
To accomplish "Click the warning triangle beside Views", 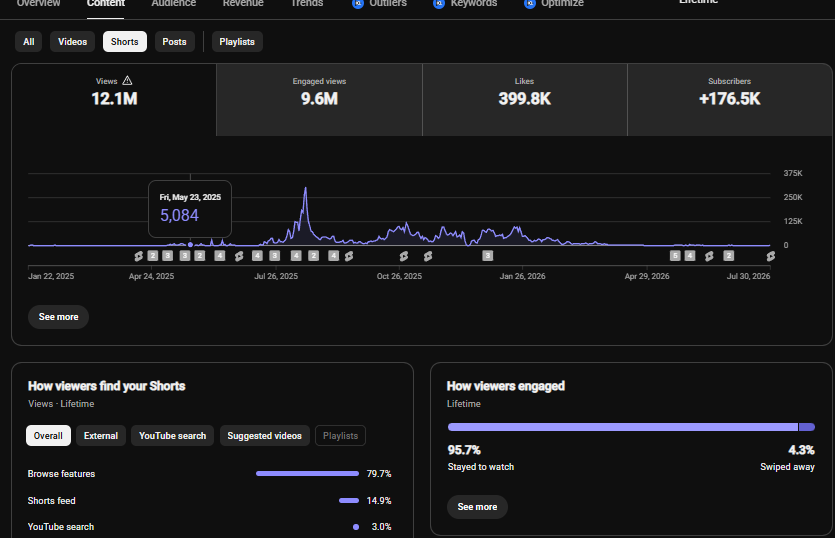I will coord(127,80).
